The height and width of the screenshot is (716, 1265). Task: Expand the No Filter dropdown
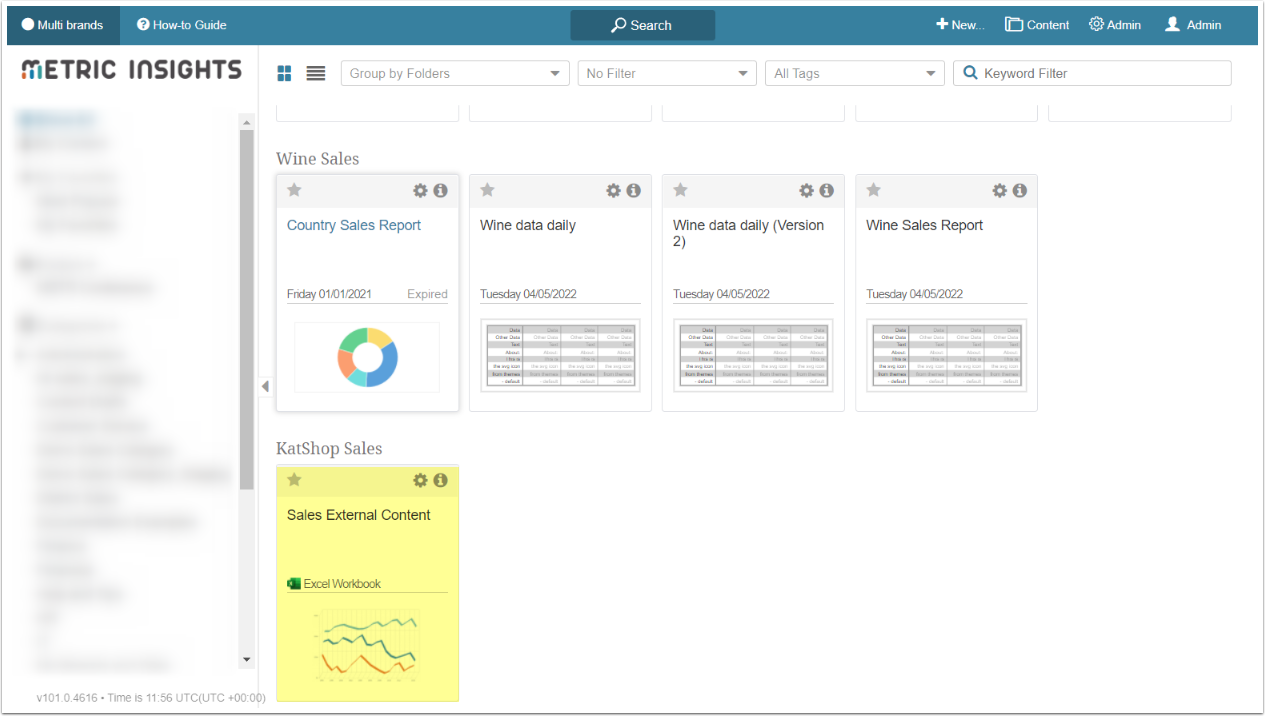click(667, 73)
